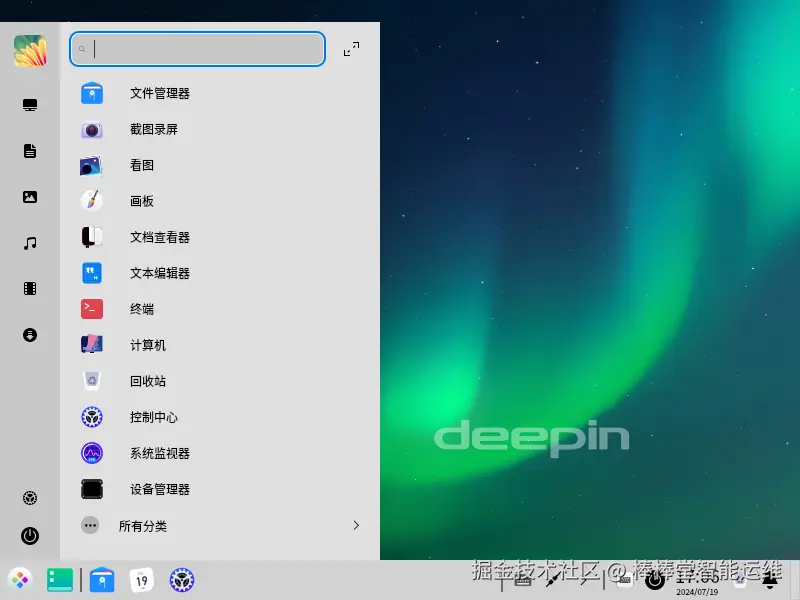Image resolution: width=800 pixels, height=600 pixels.
Task: Open the file manager taskbar icon
Action: tap(102, 580)
